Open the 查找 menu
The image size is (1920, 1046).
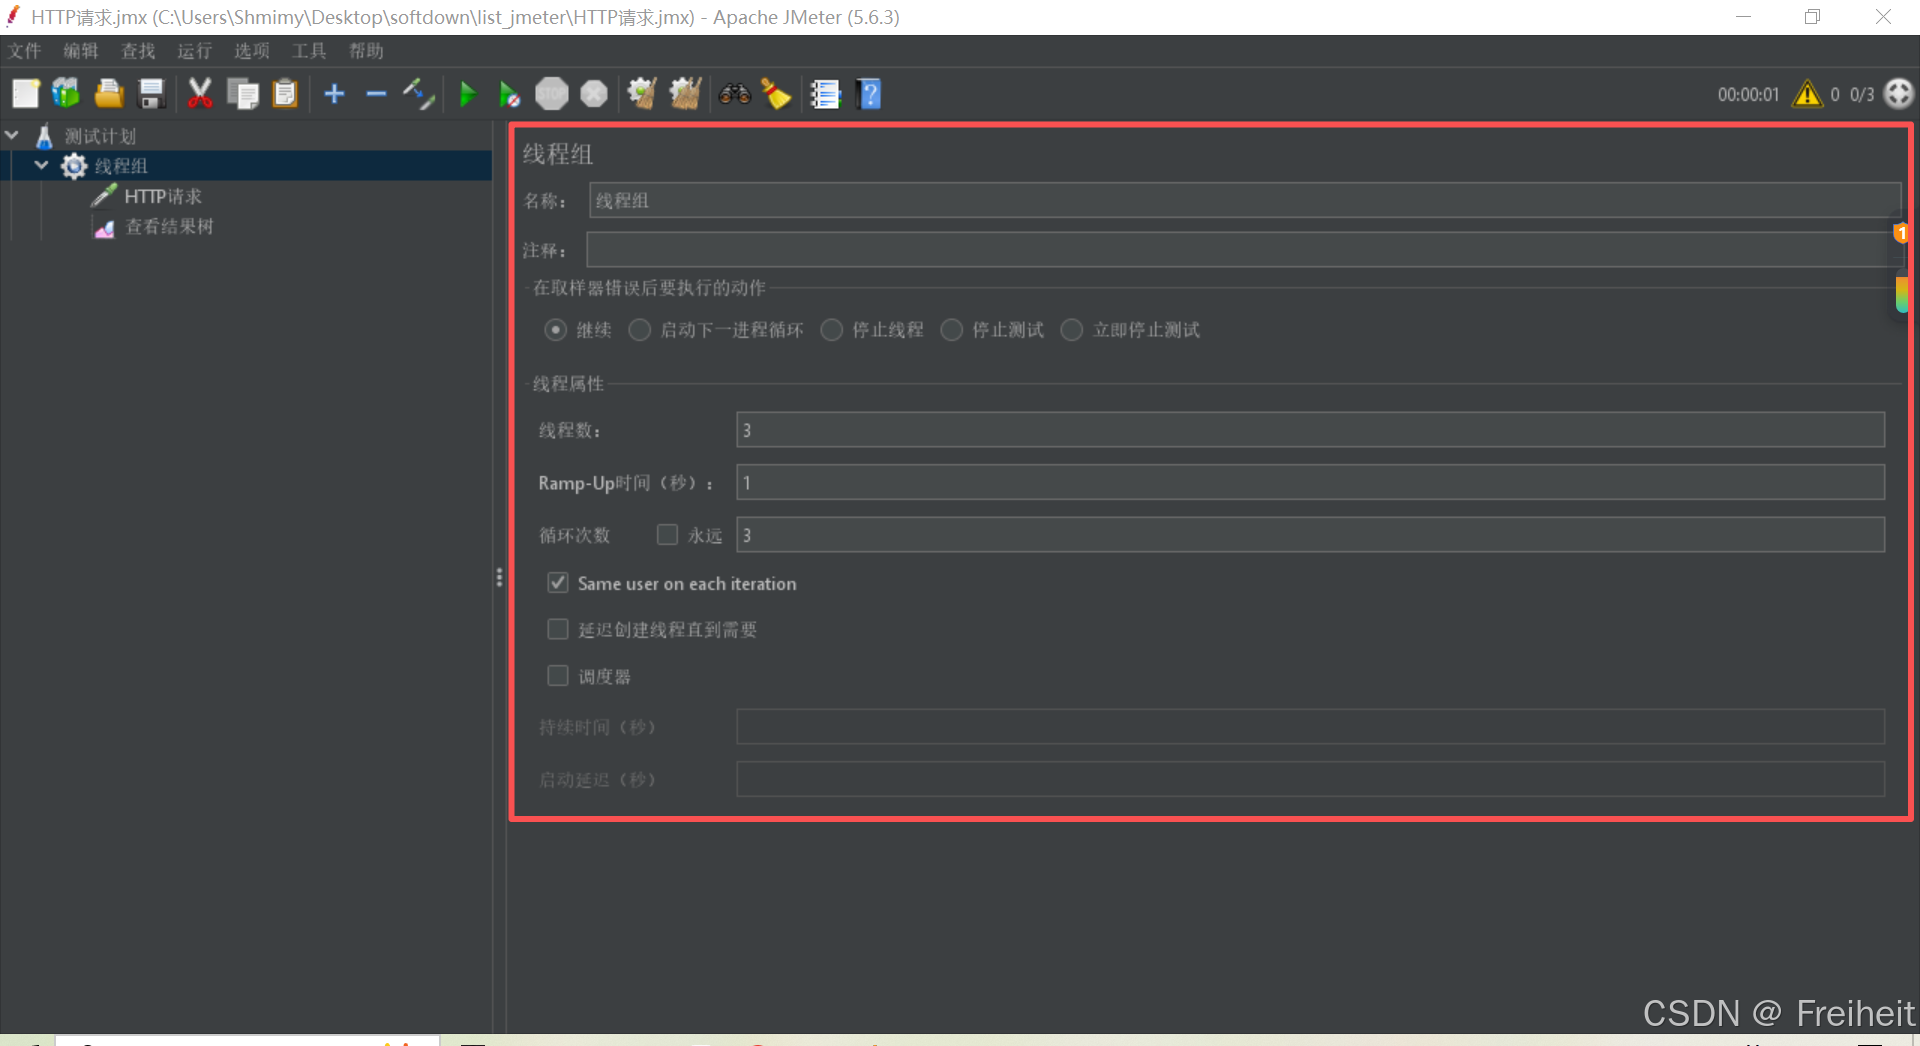click(138, 51)
